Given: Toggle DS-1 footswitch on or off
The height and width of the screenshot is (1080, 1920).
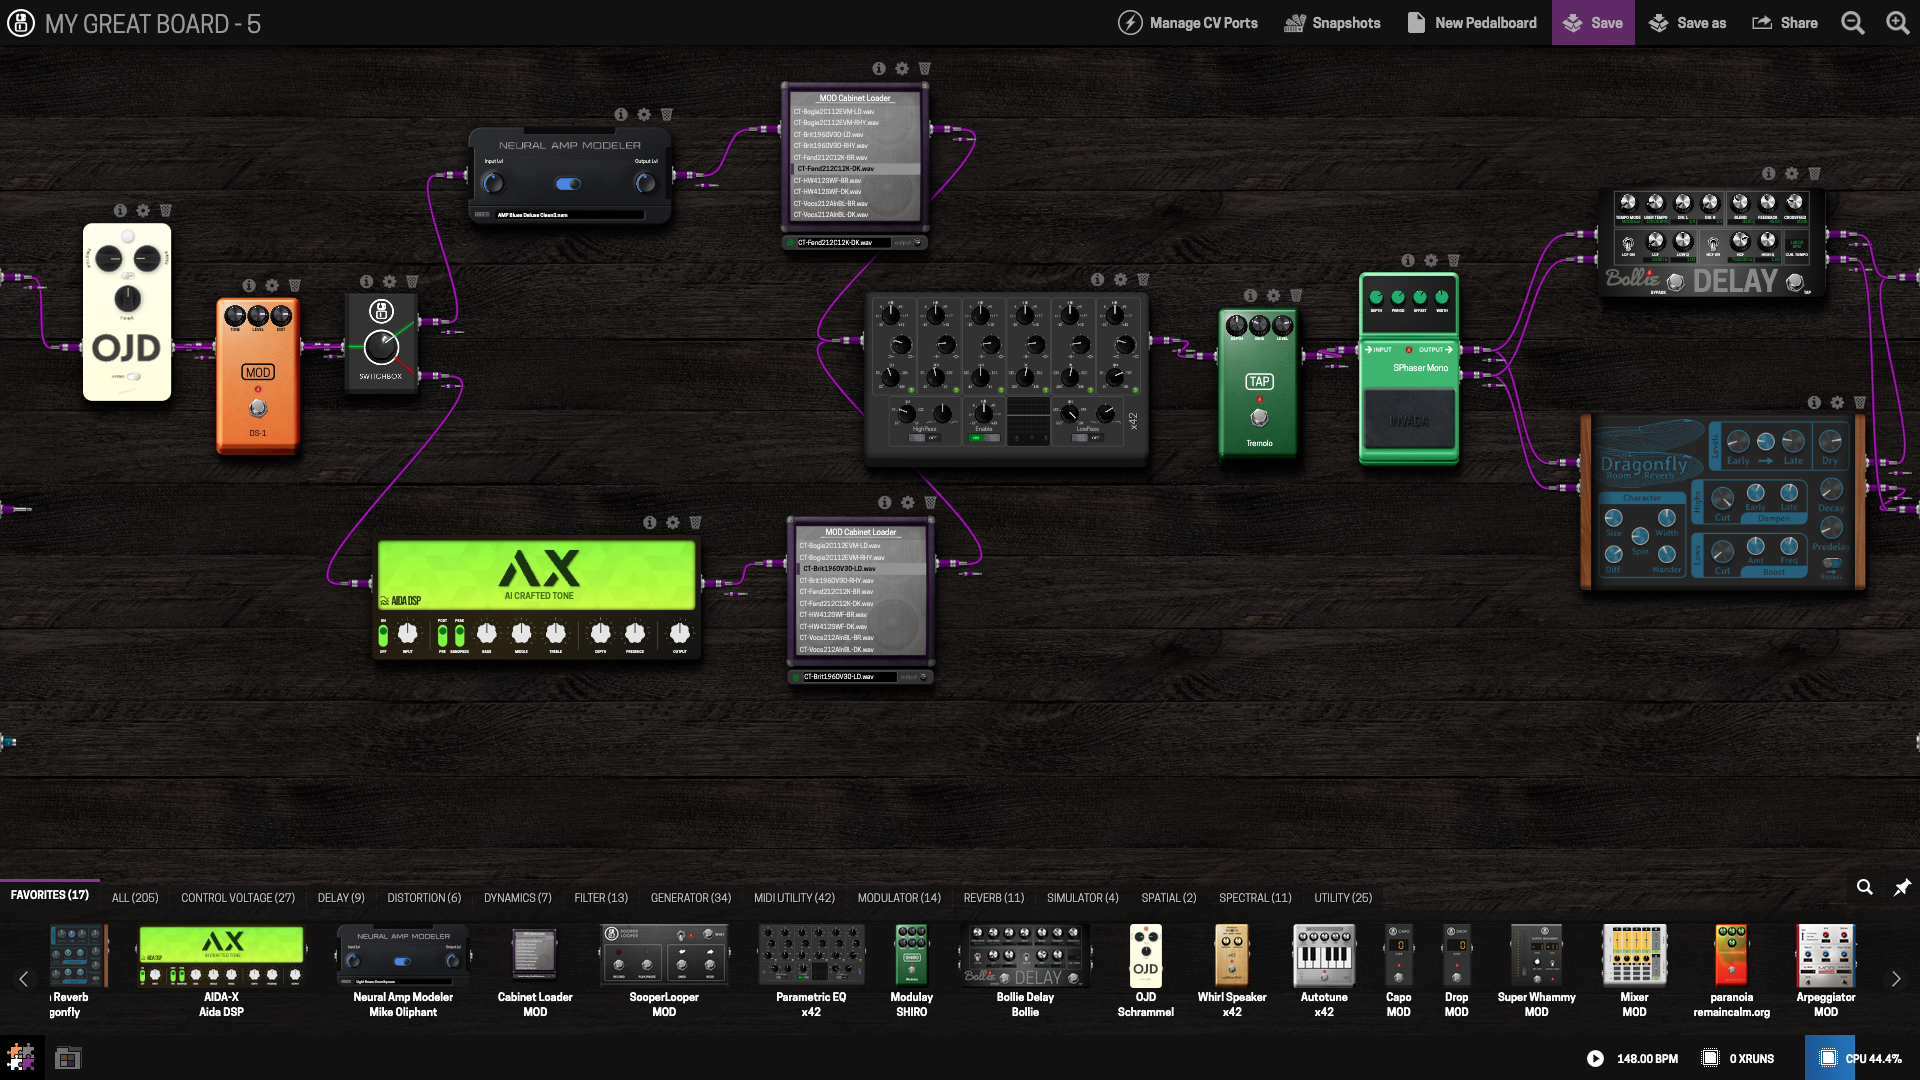Looking at the screenshot, I should click(x=258, y=408).
